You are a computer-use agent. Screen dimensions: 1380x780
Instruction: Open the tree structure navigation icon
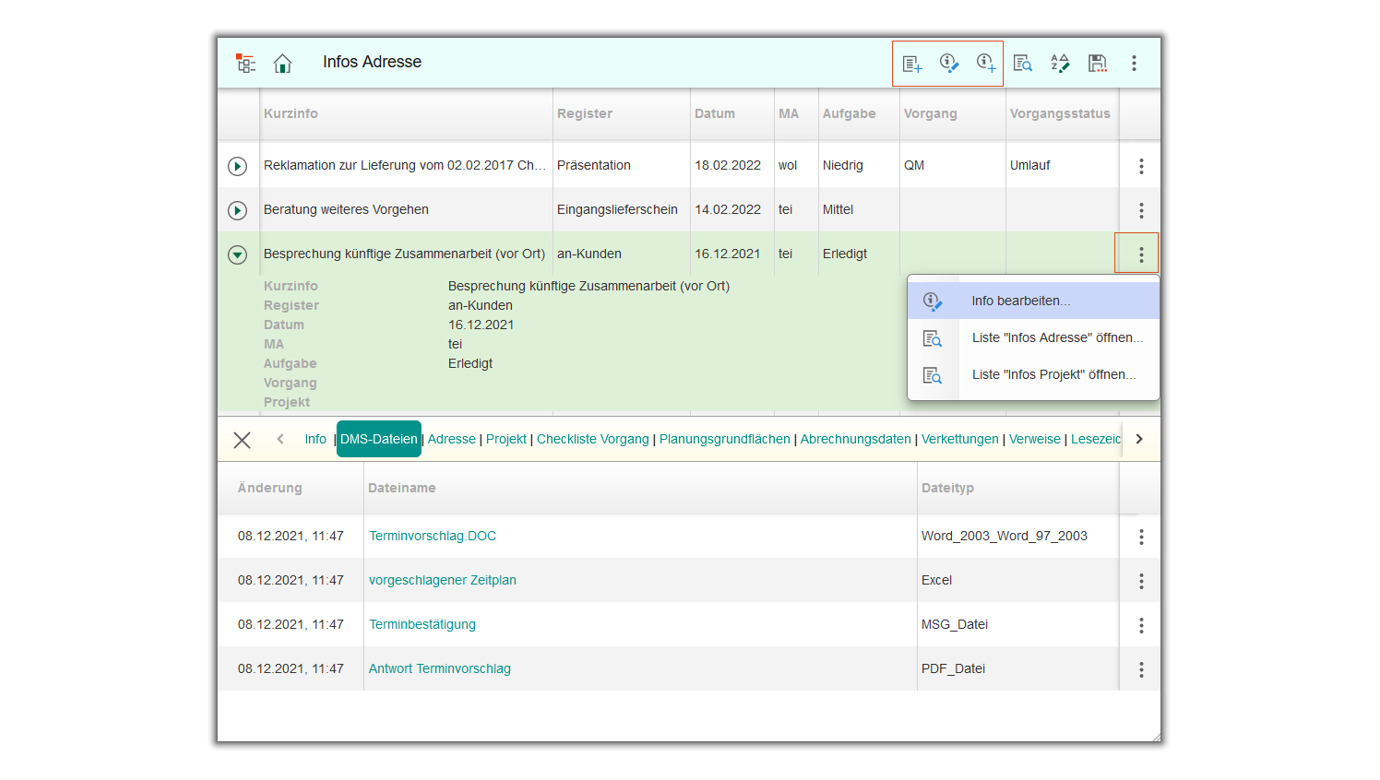(x=245, y=63)
